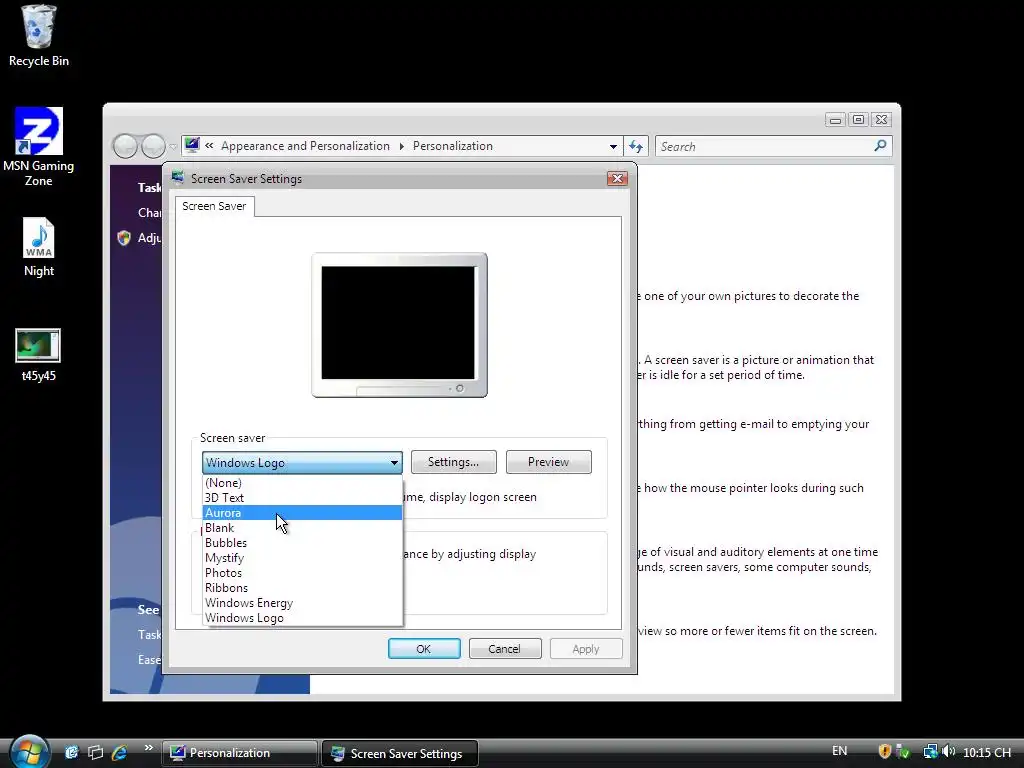Click the screen saver monitor preview
Image resolution: width=1024 pixels, height=768 pixels.
point(399,325)
